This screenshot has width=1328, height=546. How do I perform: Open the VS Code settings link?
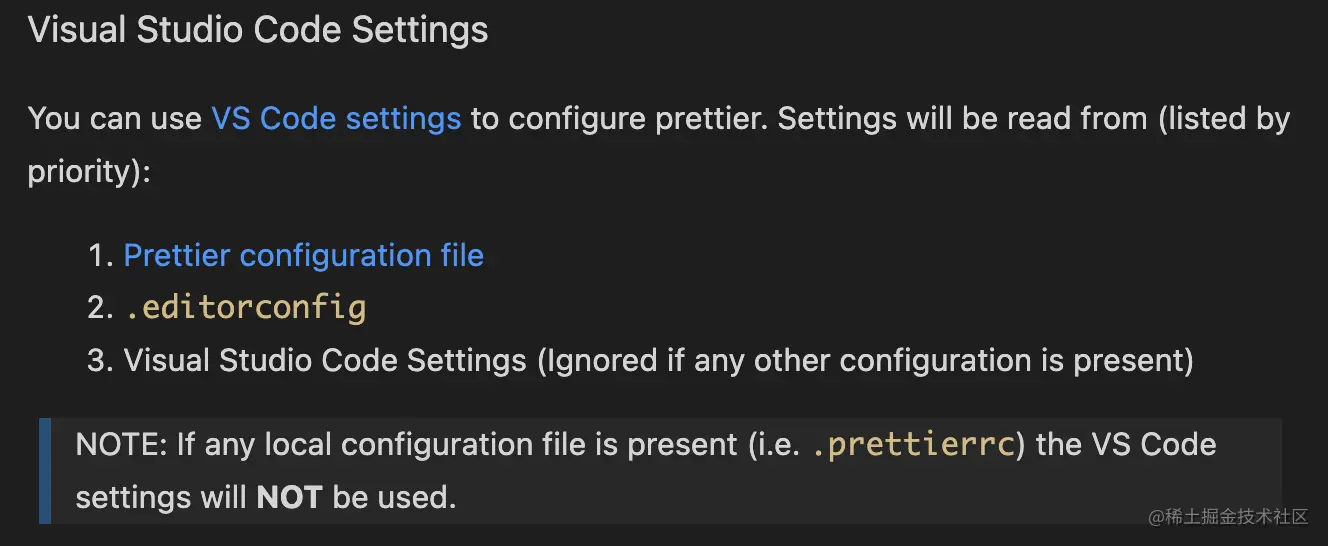tap(336, 119)
